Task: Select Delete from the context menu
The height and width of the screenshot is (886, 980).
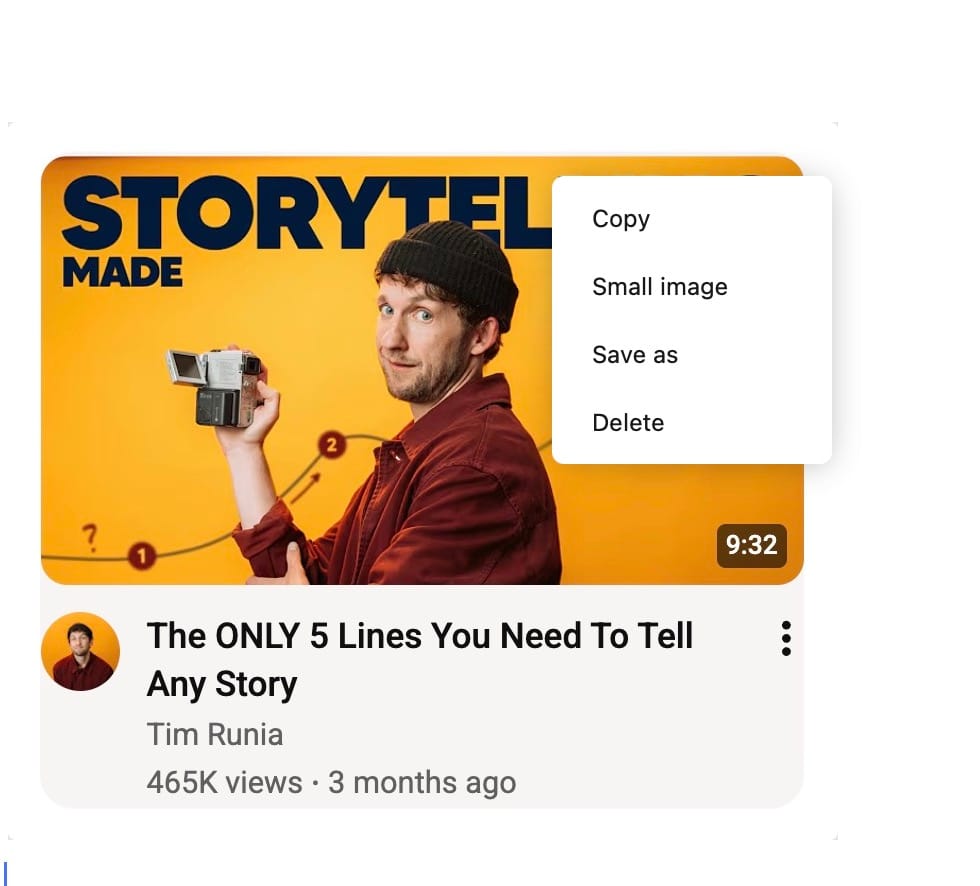Action: pyautogui.click(x=628, y=423)
